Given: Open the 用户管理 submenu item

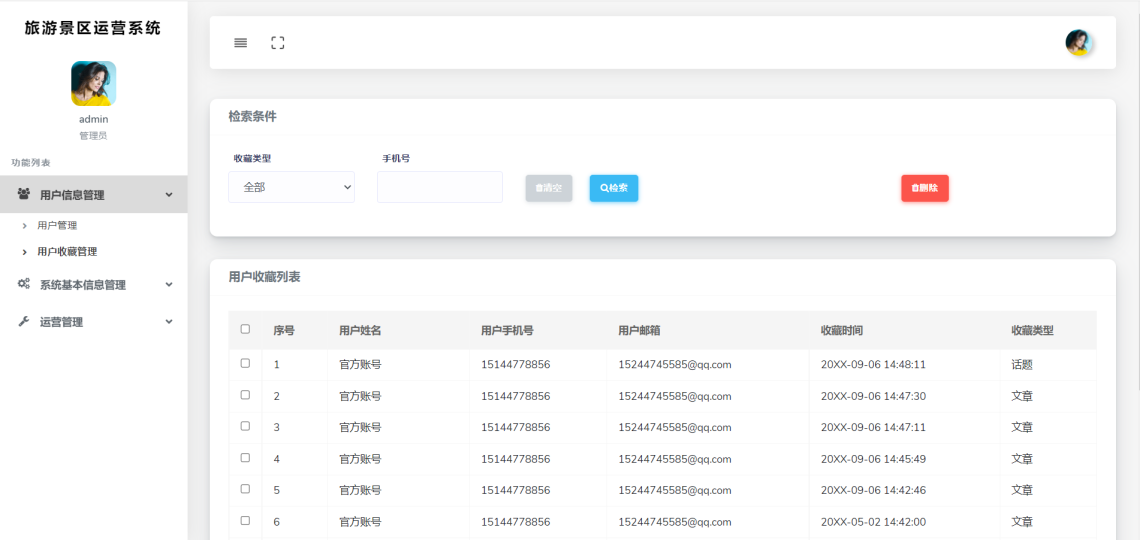Looking at the screenshot, I should click(57, 225).
